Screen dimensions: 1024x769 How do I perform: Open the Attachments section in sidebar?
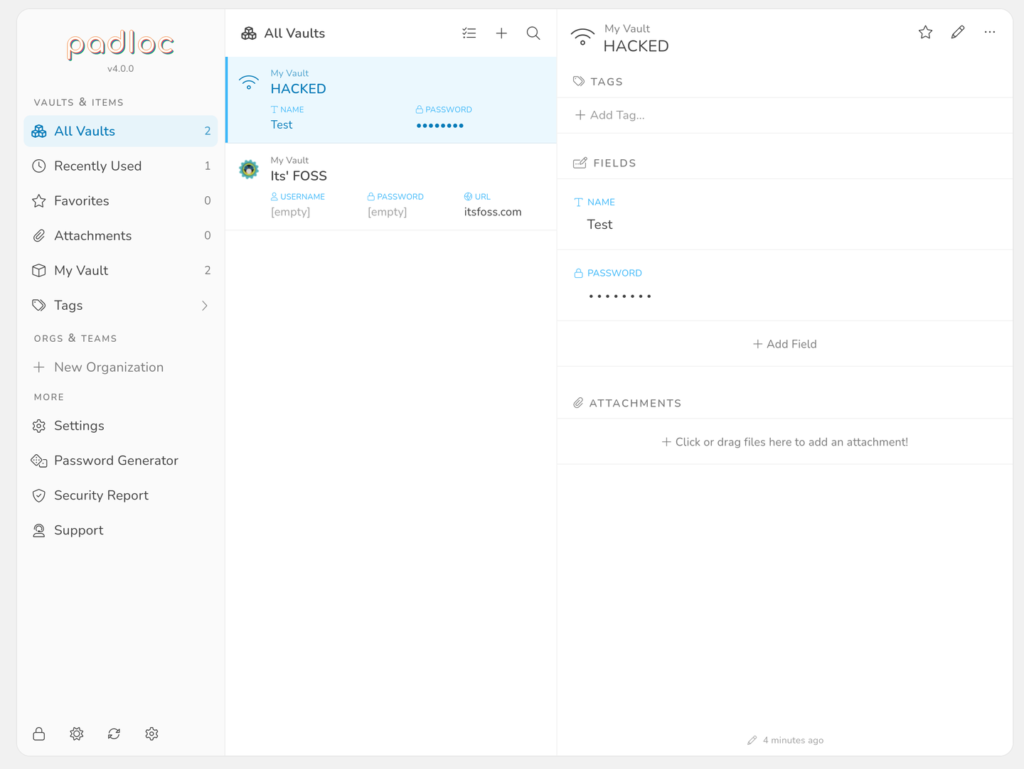(121, 236)
